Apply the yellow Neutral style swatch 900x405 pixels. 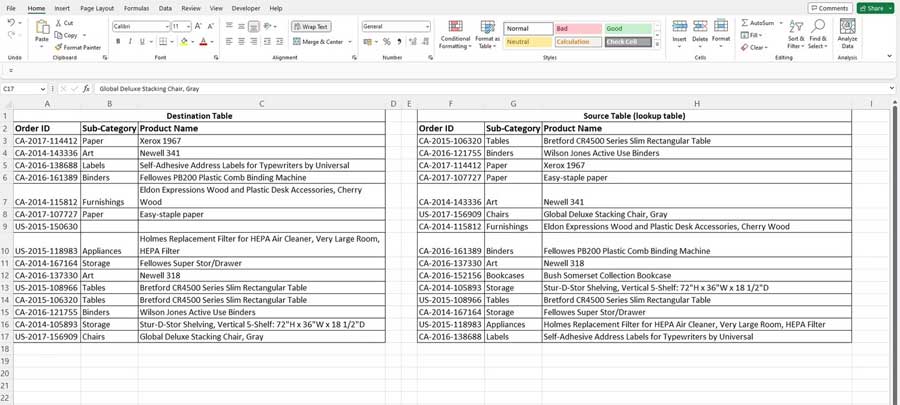pos(528,42)
